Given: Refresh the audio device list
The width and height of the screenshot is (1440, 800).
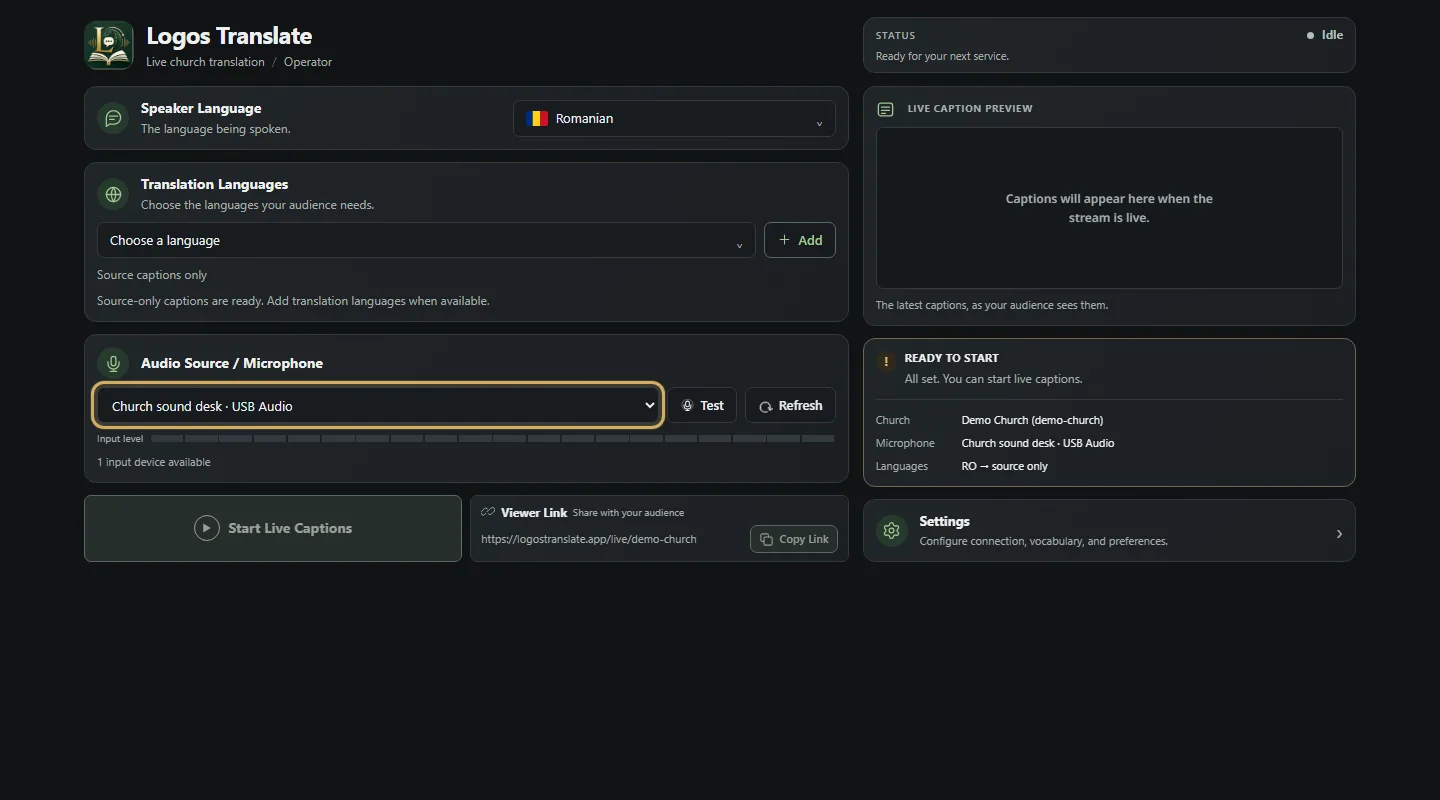Looking at the screenshot, I should pyautogui.click(x=790, y=405).
